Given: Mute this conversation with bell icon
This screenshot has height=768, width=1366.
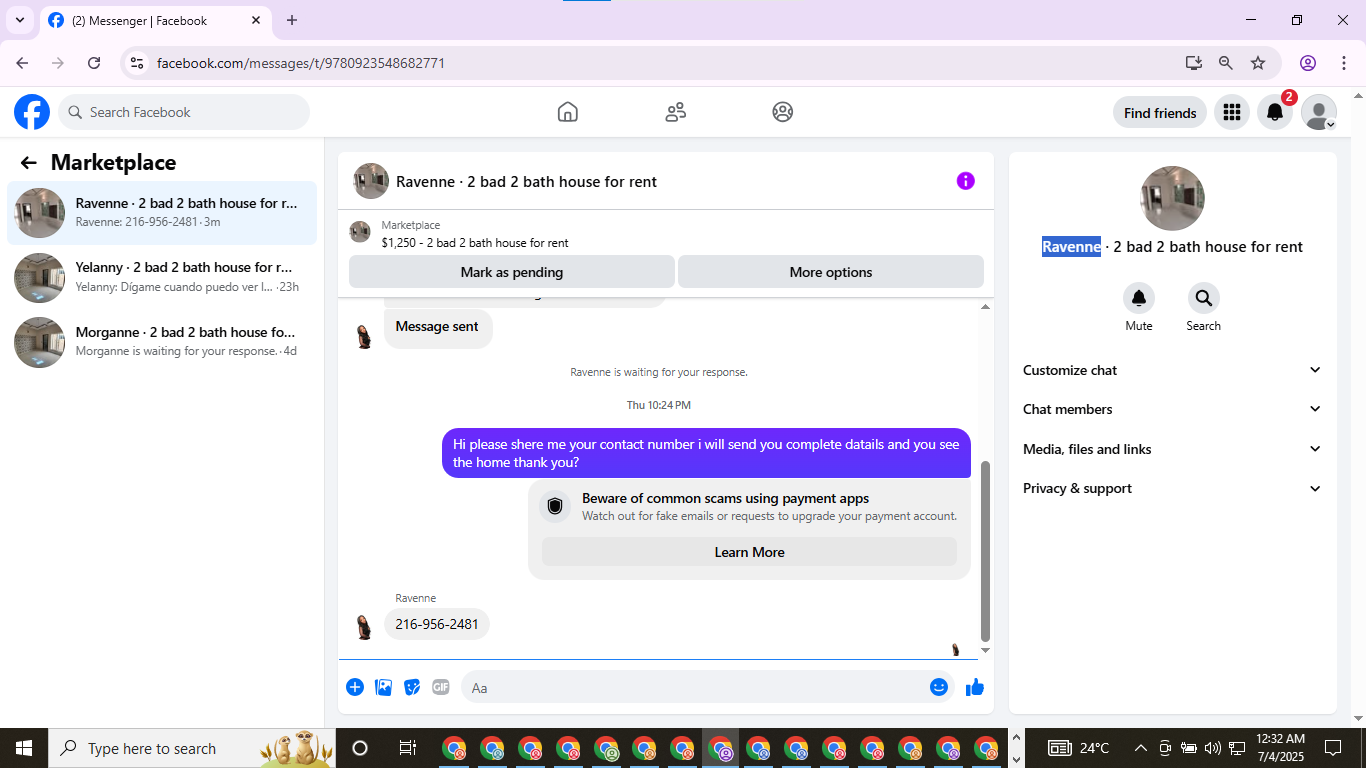Looking at the screenshot, I should pyautogui.click(x=1139, y=298).
